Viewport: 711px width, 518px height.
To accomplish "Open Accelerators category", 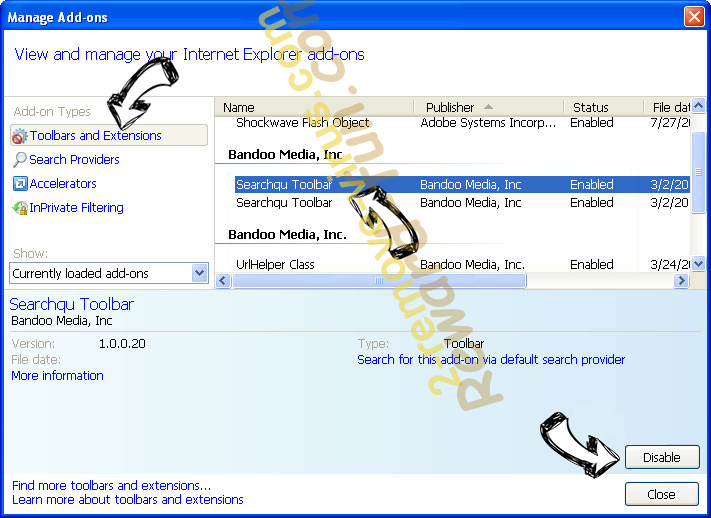I will 63,184.
